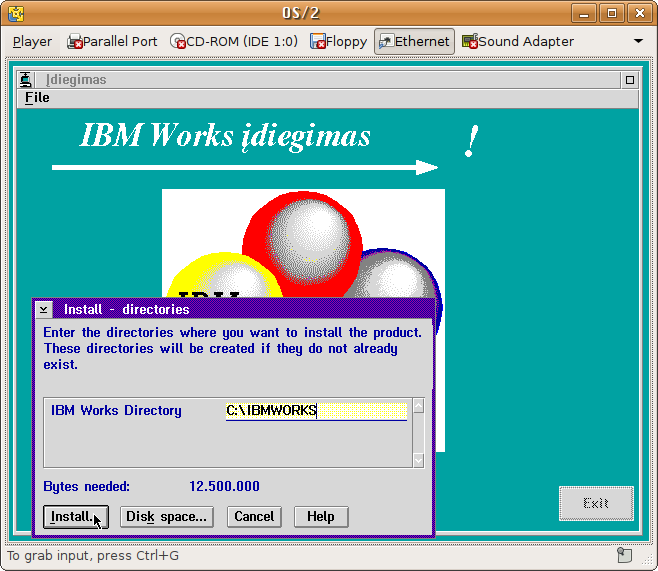Expand the toolbar overflow dropdown arrow

click(638, 41)
